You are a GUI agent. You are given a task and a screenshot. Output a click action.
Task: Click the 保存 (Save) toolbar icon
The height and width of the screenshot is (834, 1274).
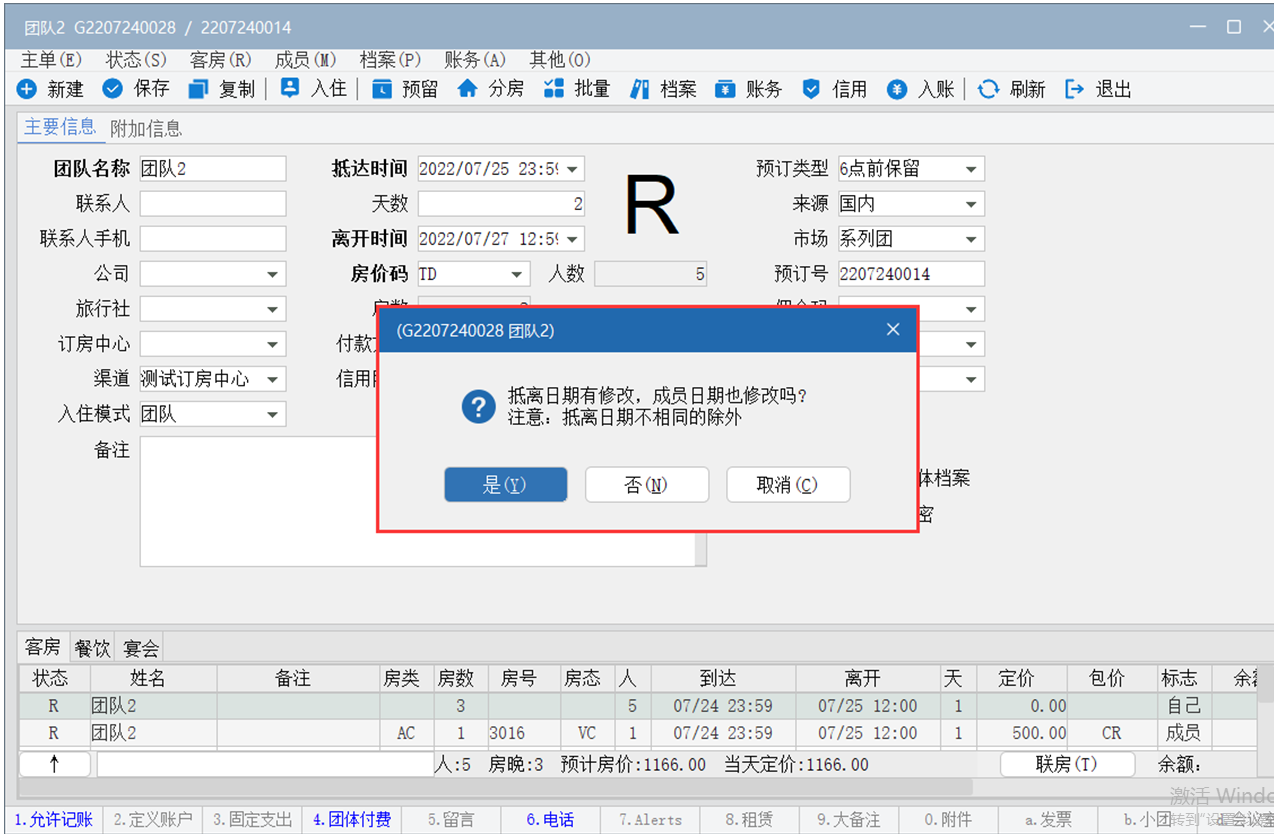(113, 89)
